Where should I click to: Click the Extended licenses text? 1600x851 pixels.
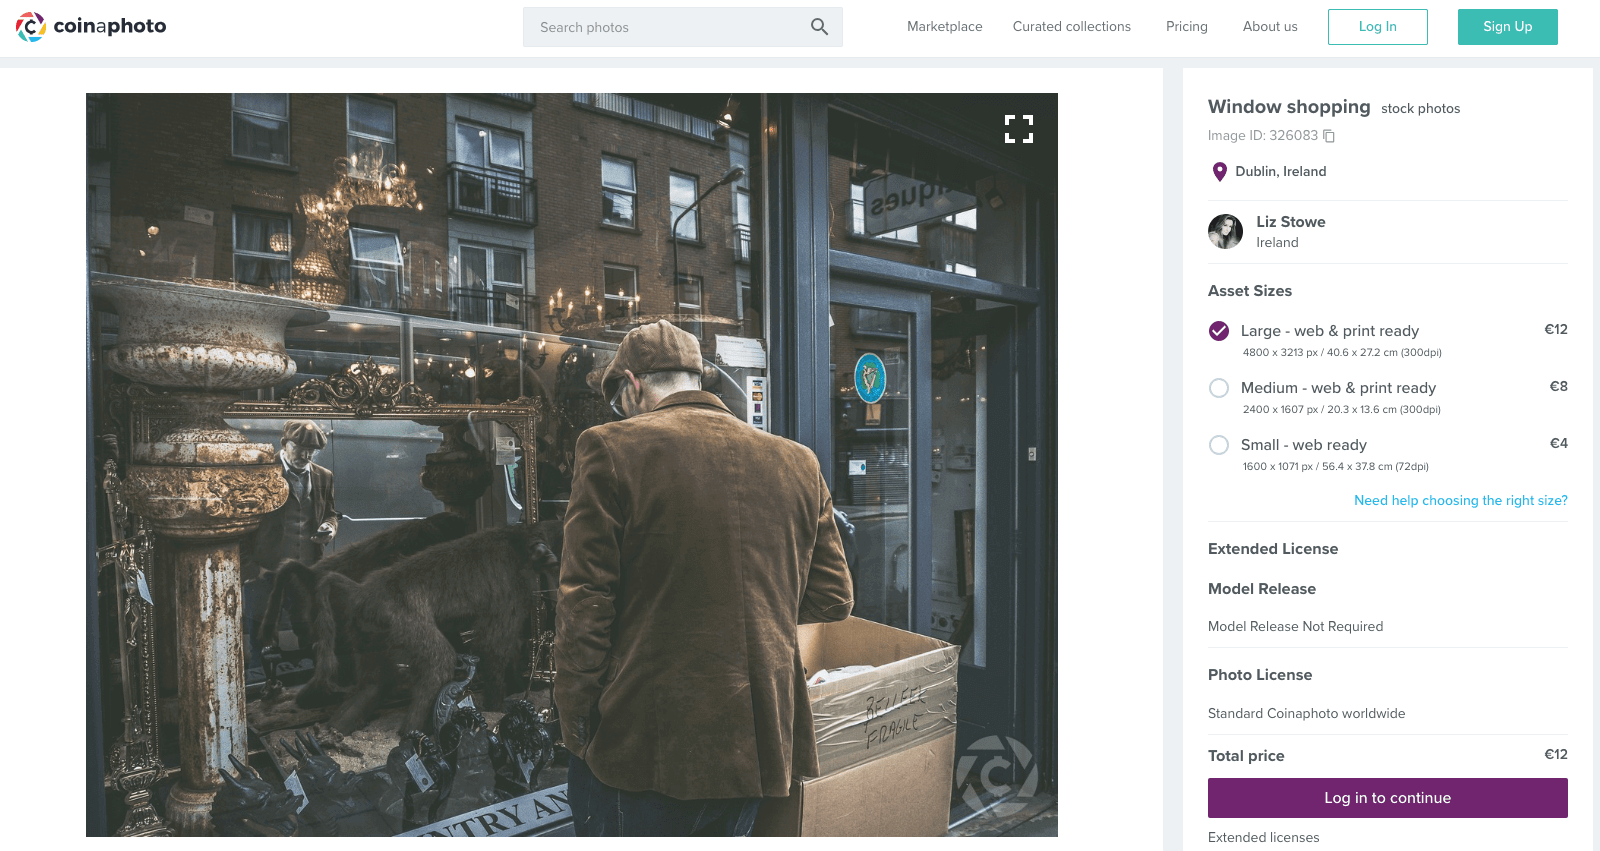tap(1263, 838)
